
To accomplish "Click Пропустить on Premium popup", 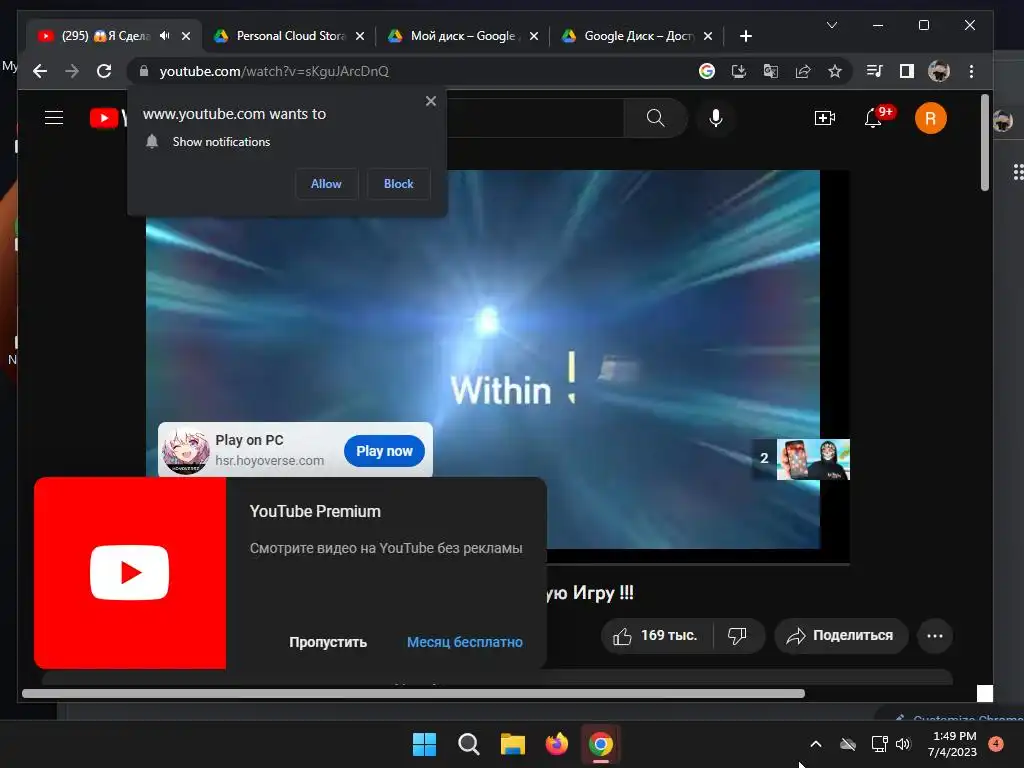I will (x=328, y=642).
